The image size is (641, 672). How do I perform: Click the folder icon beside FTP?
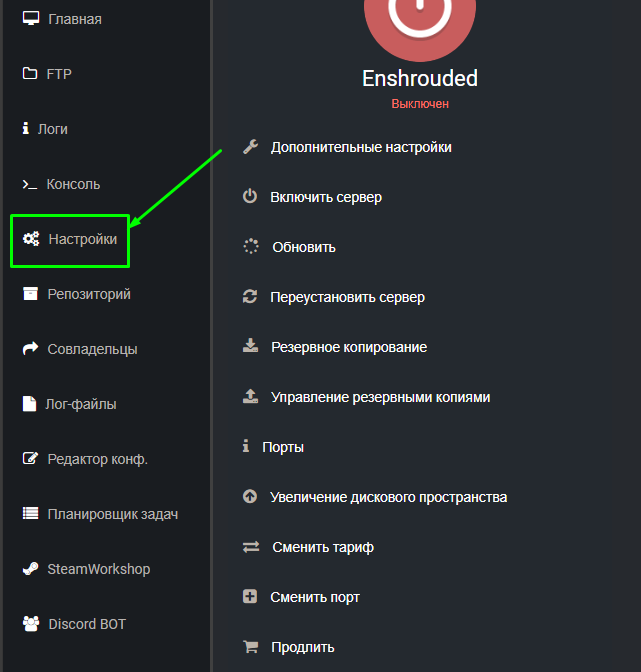click(x=30, y=74)
